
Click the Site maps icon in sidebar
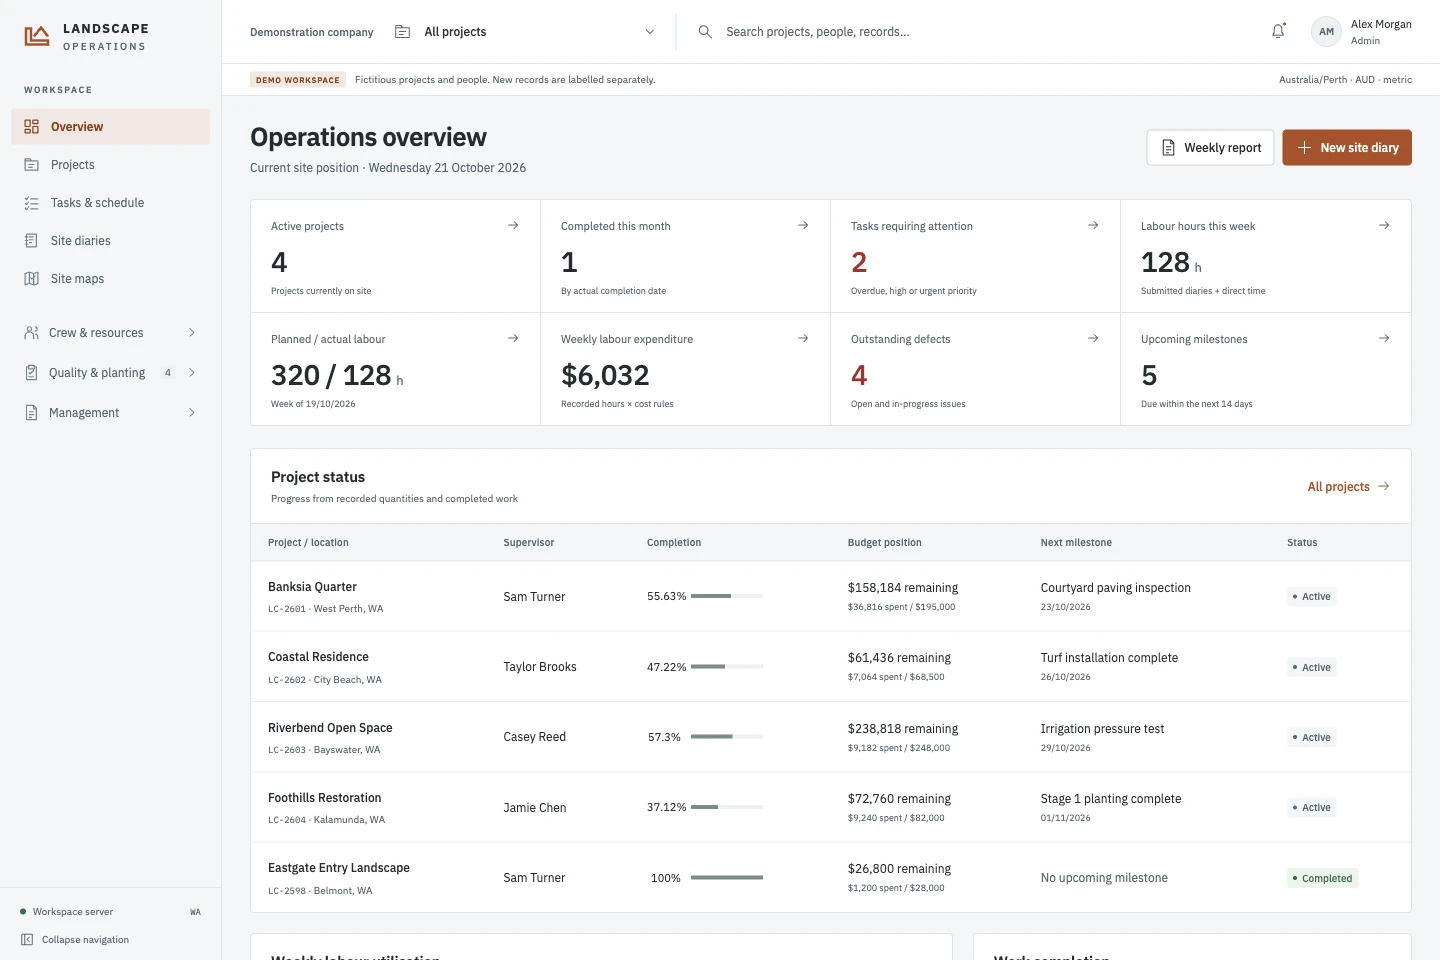[31, 279]
